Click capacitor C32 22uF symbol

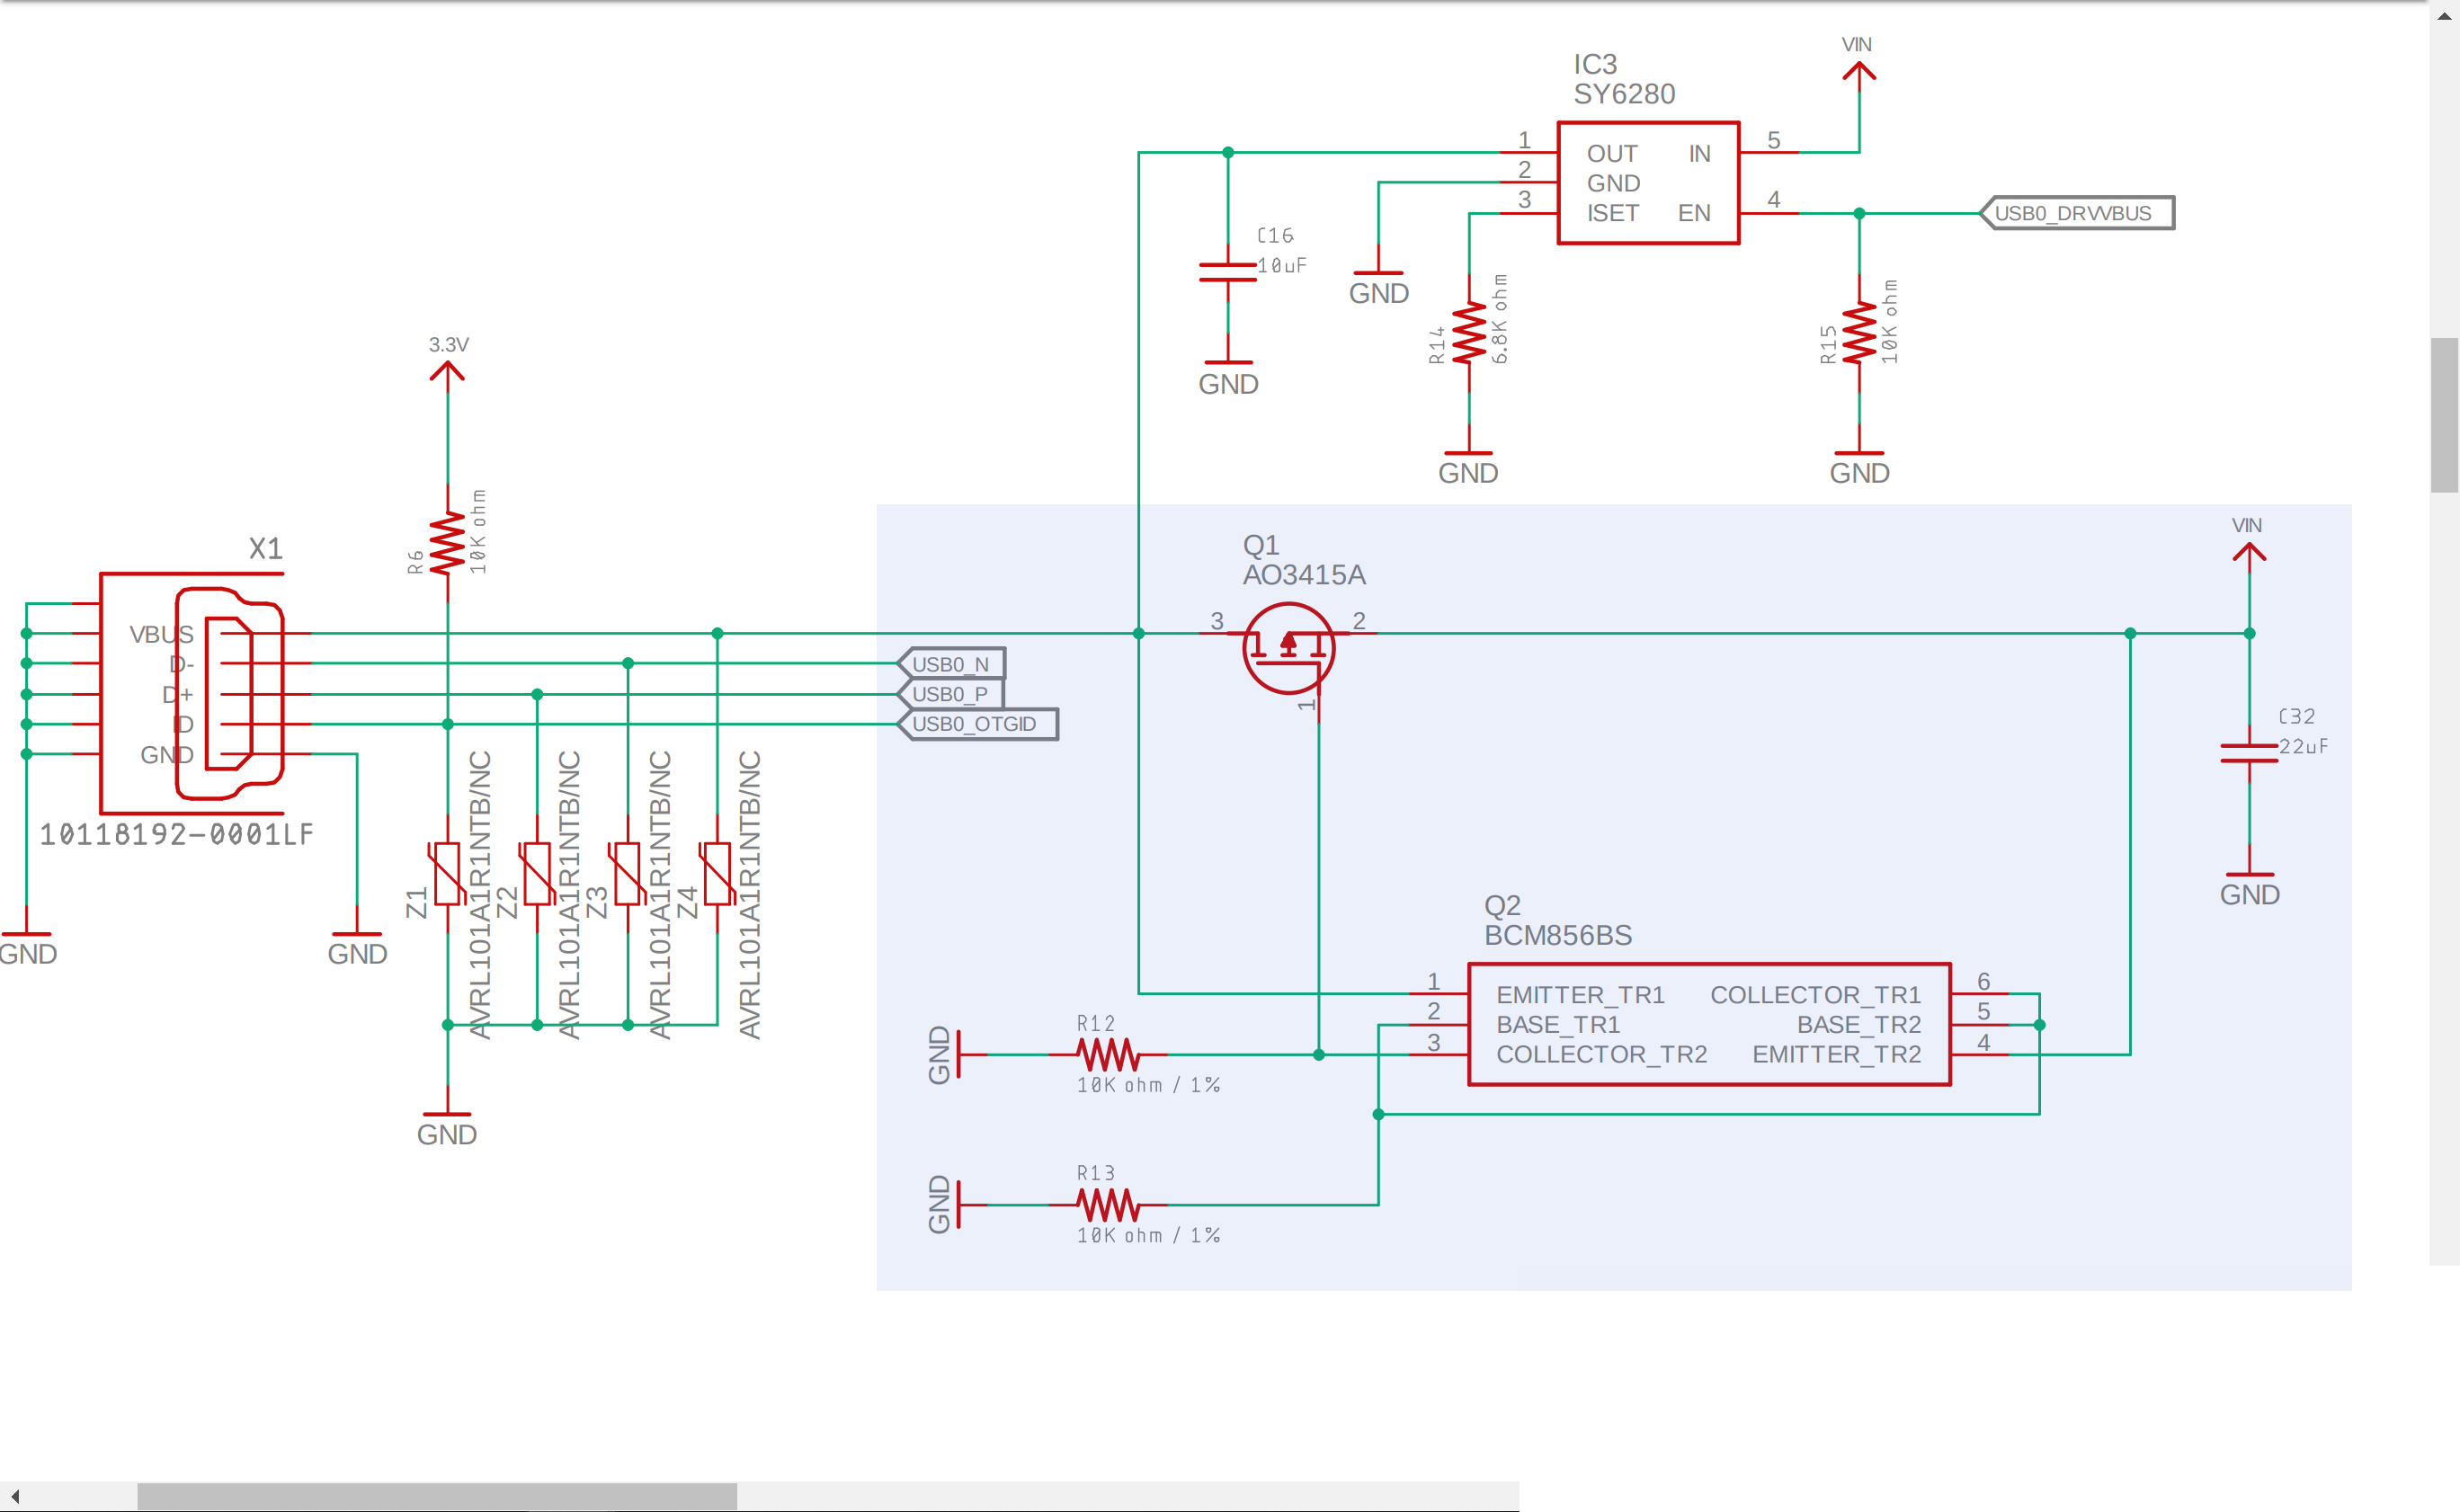(x=2249, y=754)
